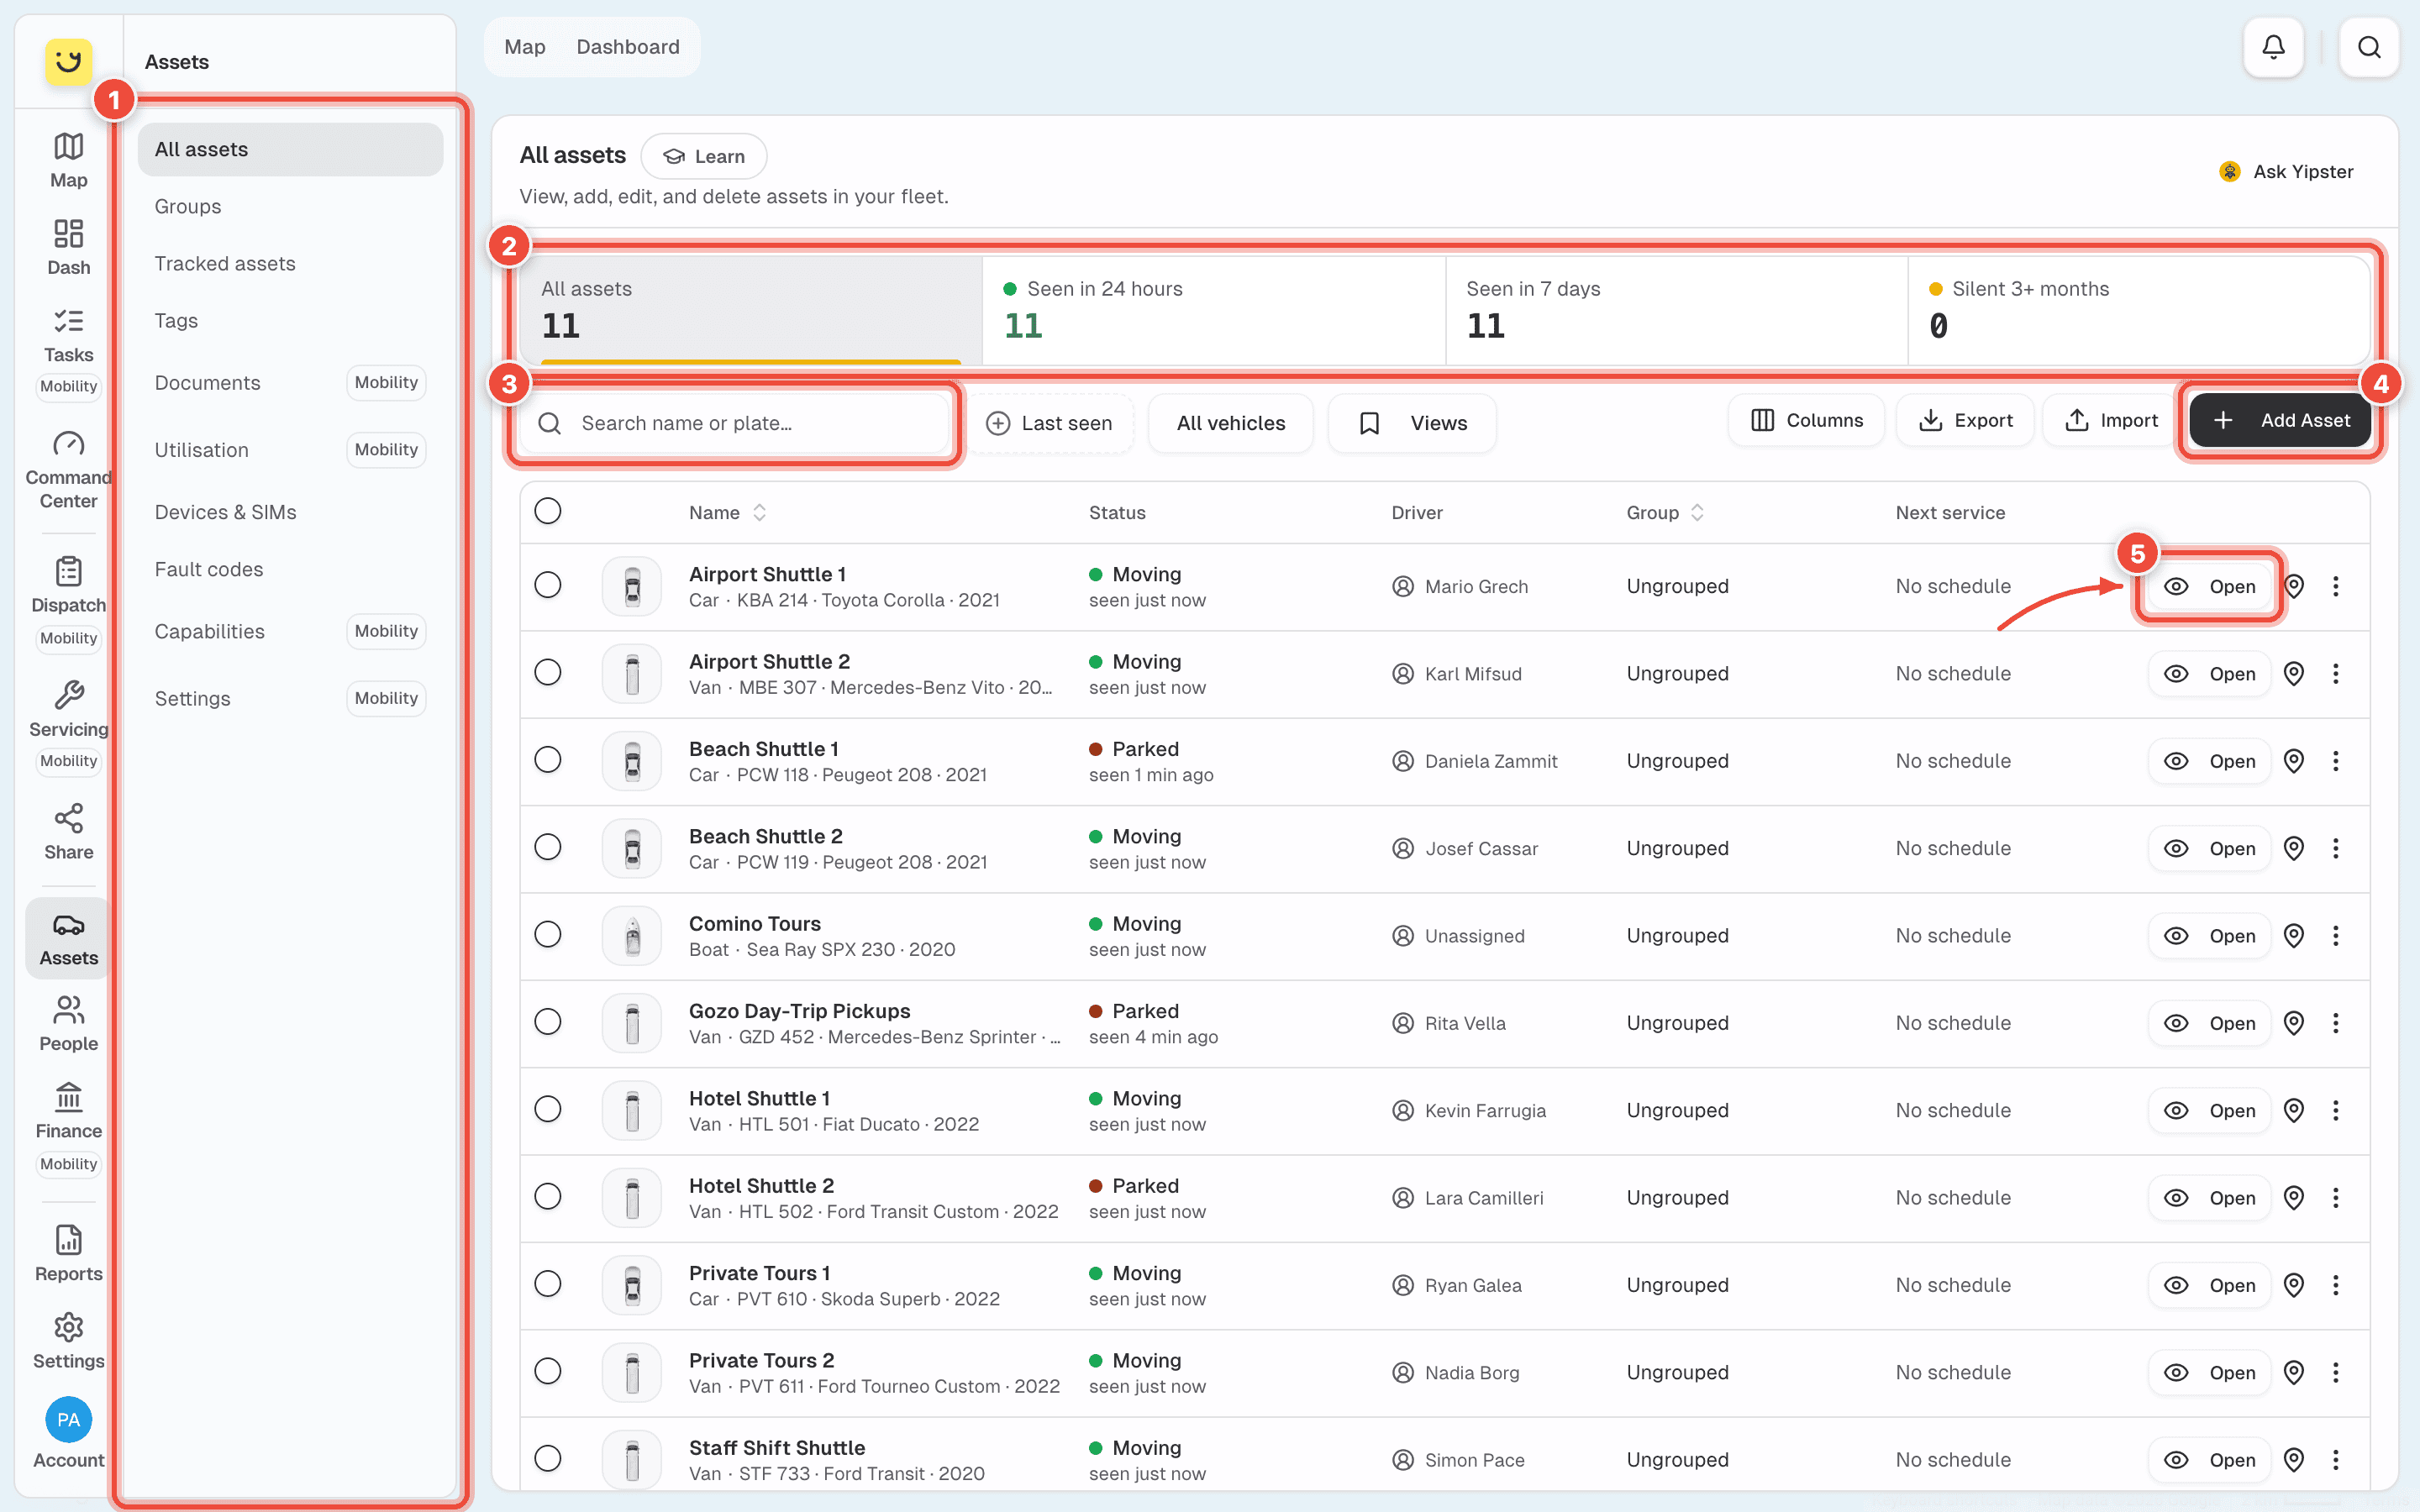
Task: Switch to the Dashboard tab
Action: [x=628, y=47]
